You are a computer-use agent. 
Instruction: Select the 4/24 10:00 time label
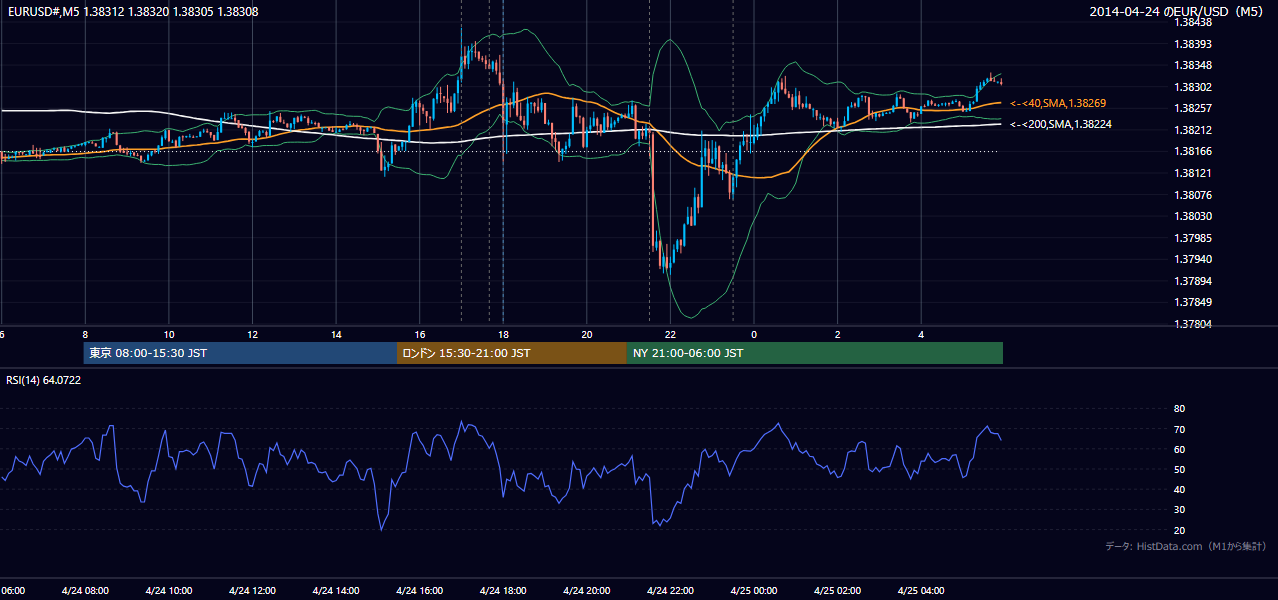tap(169, 591)
